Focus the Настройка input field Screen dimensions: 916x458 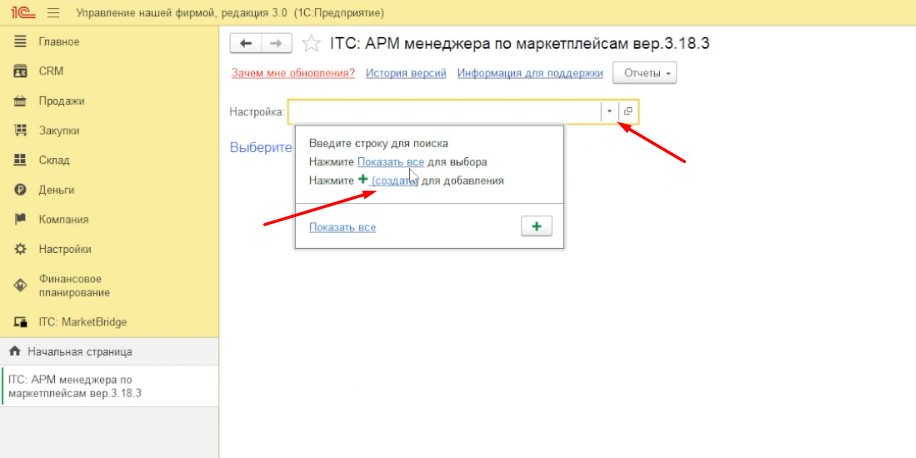pos(444,111)
